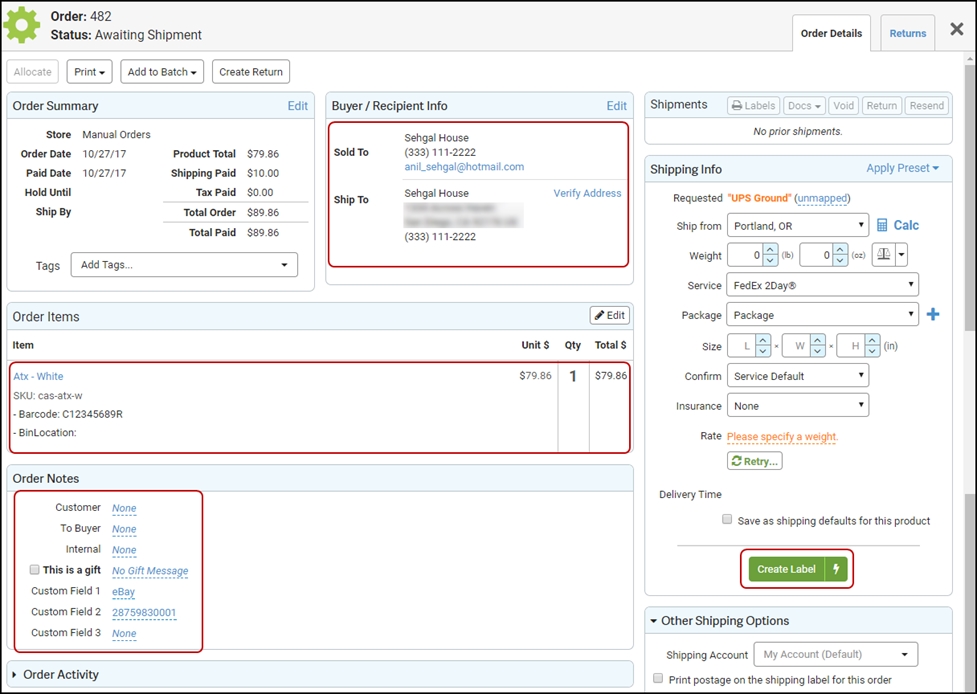
Task: Click the Void button in Shipments
Action: (843, 106)
